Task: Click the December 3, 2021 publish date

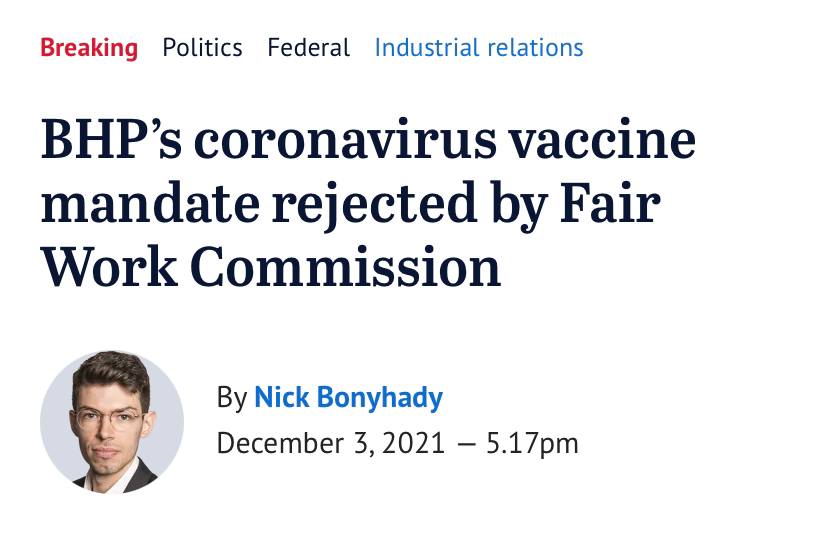Action: (x=331, y=443)
